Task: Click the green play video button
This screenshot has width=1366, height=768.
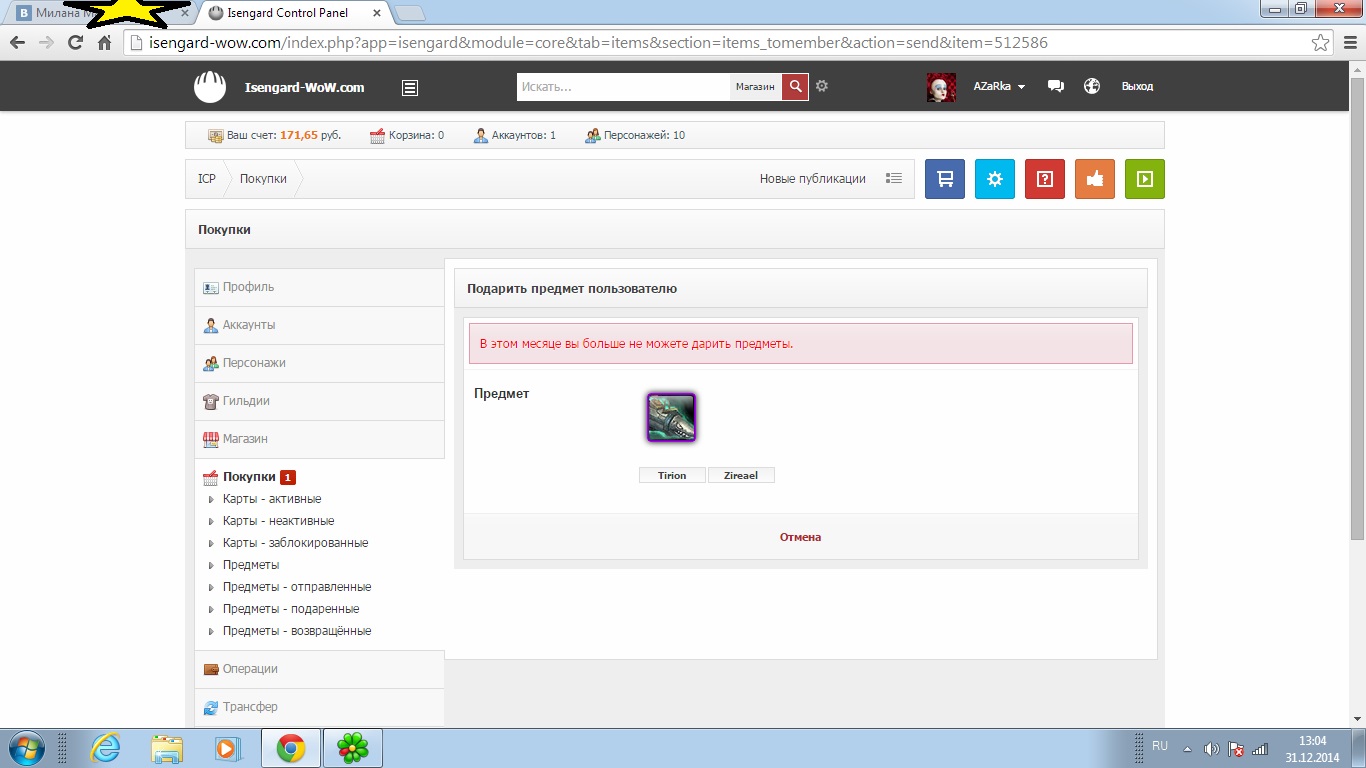Action: point(1144,179)
